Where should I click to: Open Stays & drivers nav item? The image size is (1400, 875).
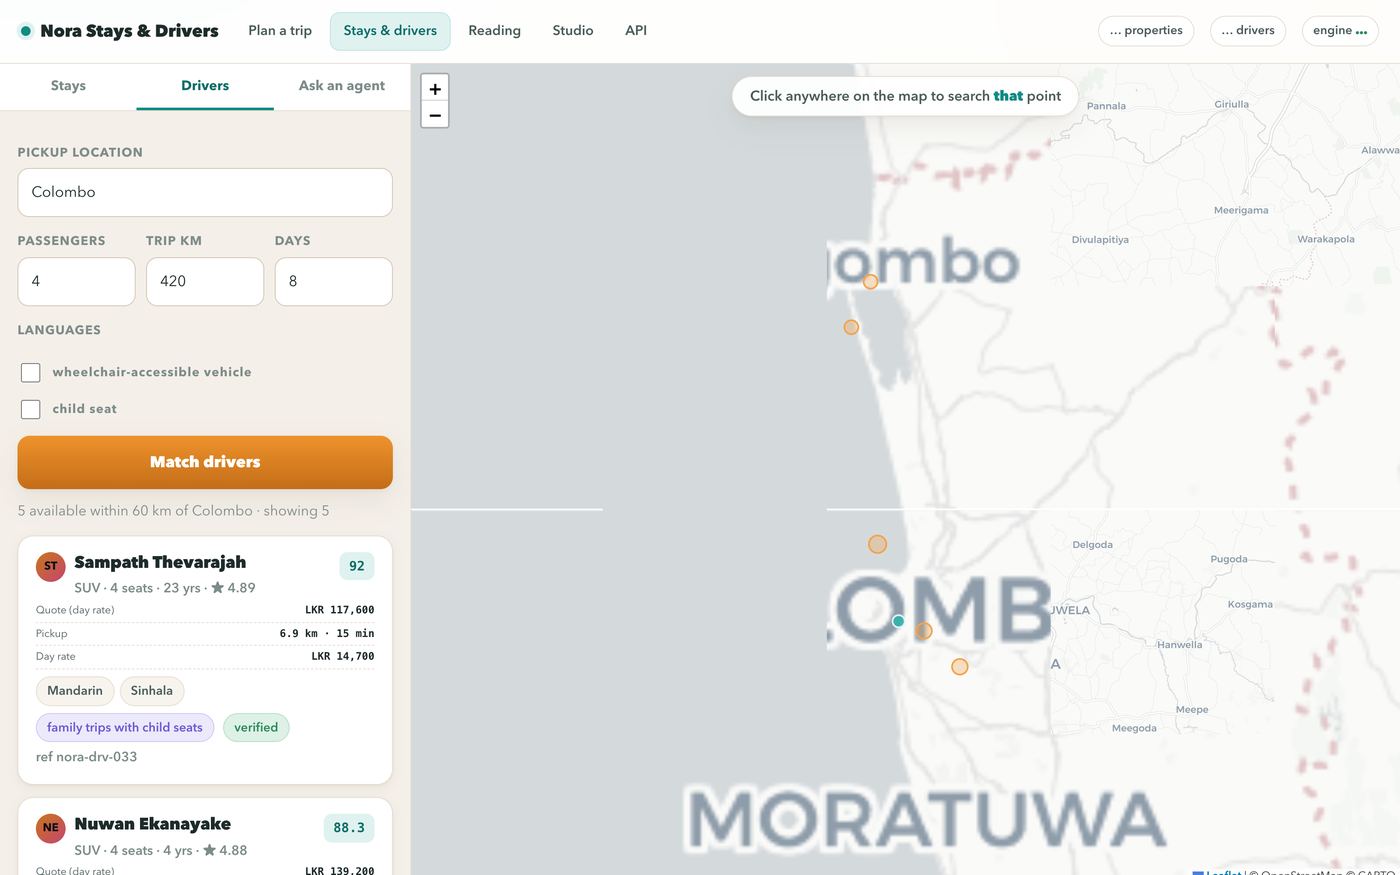point(390,31)
